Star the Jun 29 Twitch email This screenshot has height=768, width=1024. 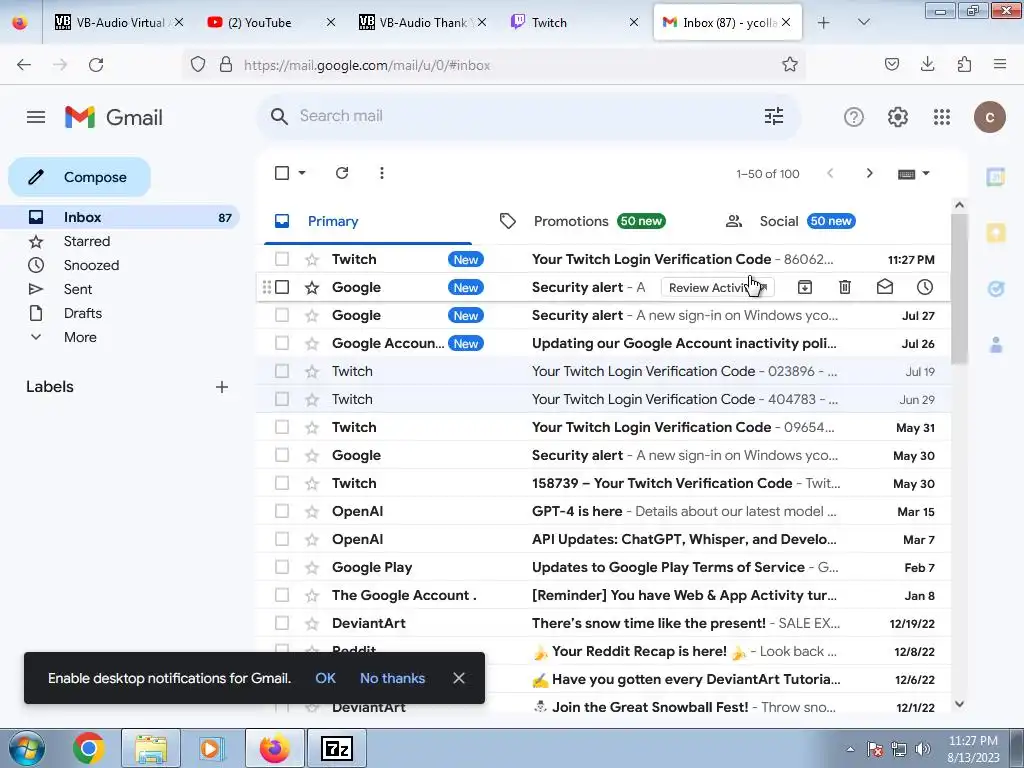[312, 400]
